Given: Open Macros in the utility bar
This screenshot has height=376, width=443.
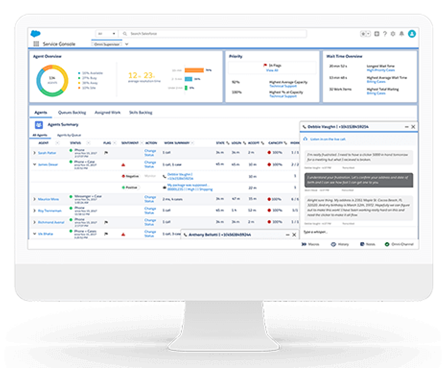Looking at the screenshot, I should point(310,244).
